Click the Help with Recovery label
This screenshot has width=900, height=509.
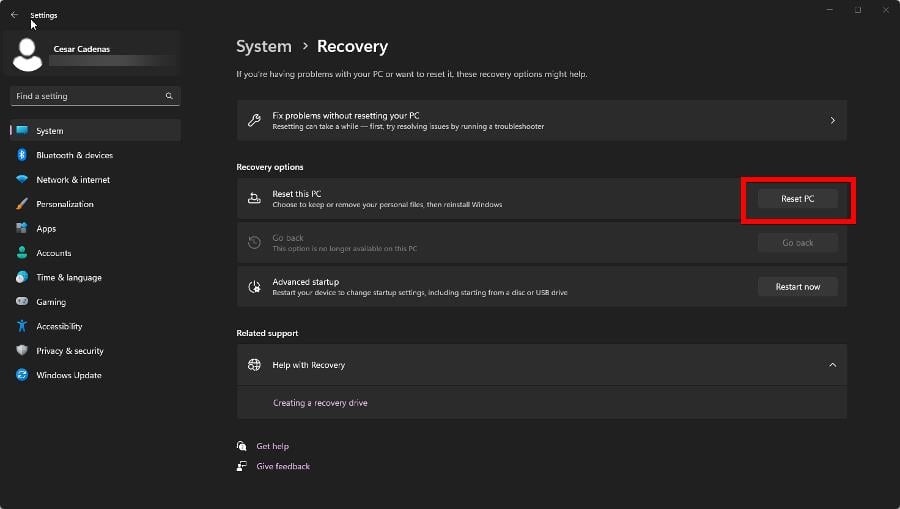point(308,365)
